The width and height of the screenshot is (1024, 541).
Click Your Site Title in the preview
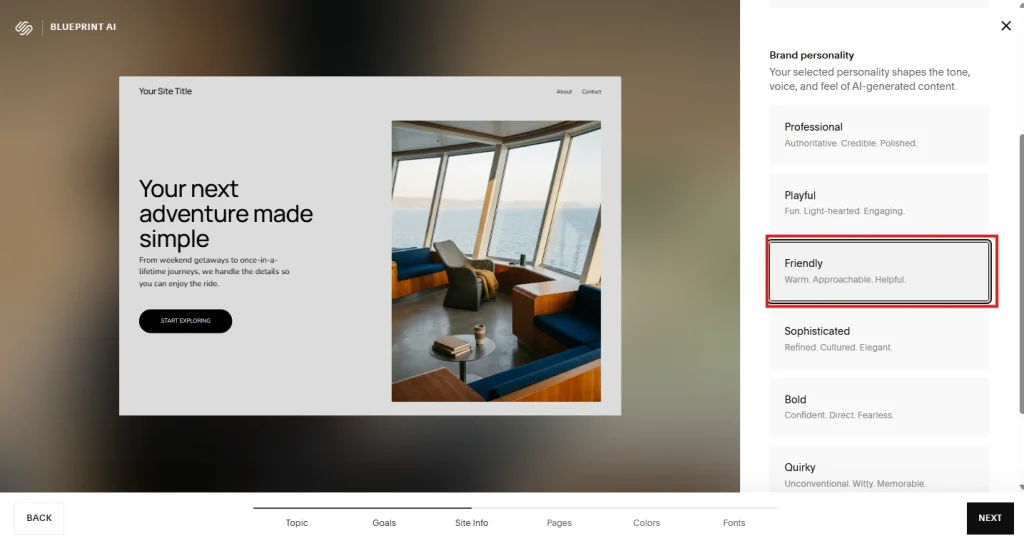coord(165,91)
